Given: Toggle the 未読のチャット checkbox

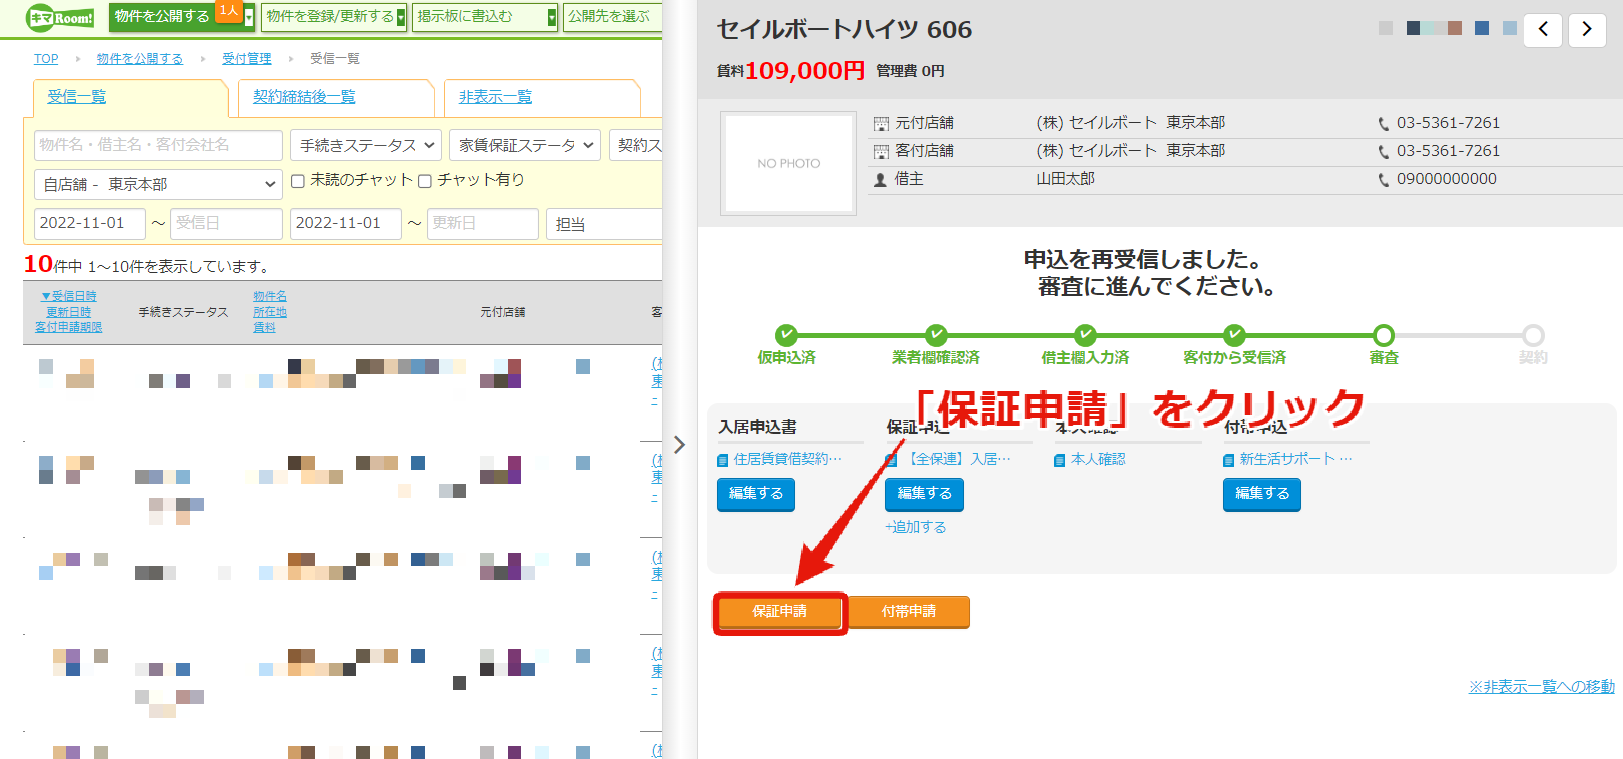Looking at the screenshot, I should (x=298, y=181).
